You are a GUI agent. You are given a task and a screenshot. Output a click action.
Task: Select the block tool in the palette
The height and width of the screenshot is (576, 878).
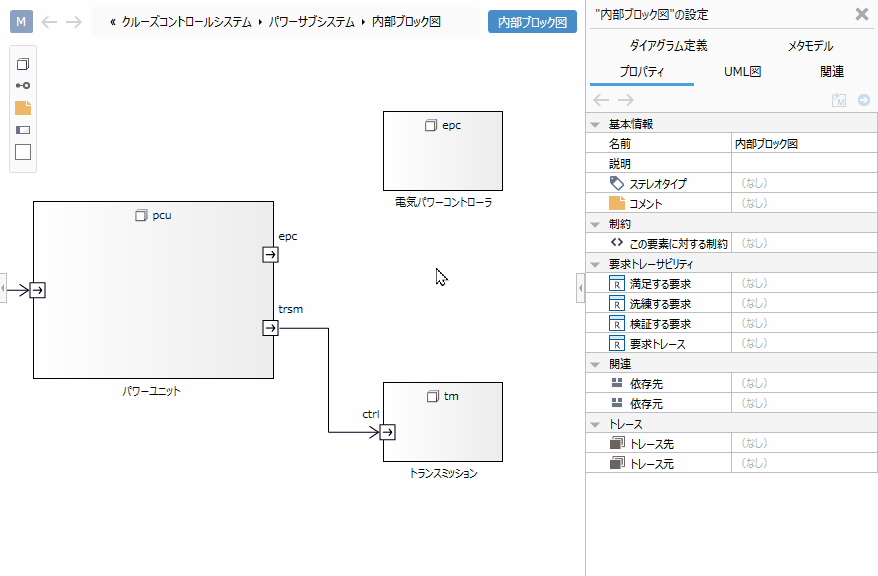pos(23,64)
